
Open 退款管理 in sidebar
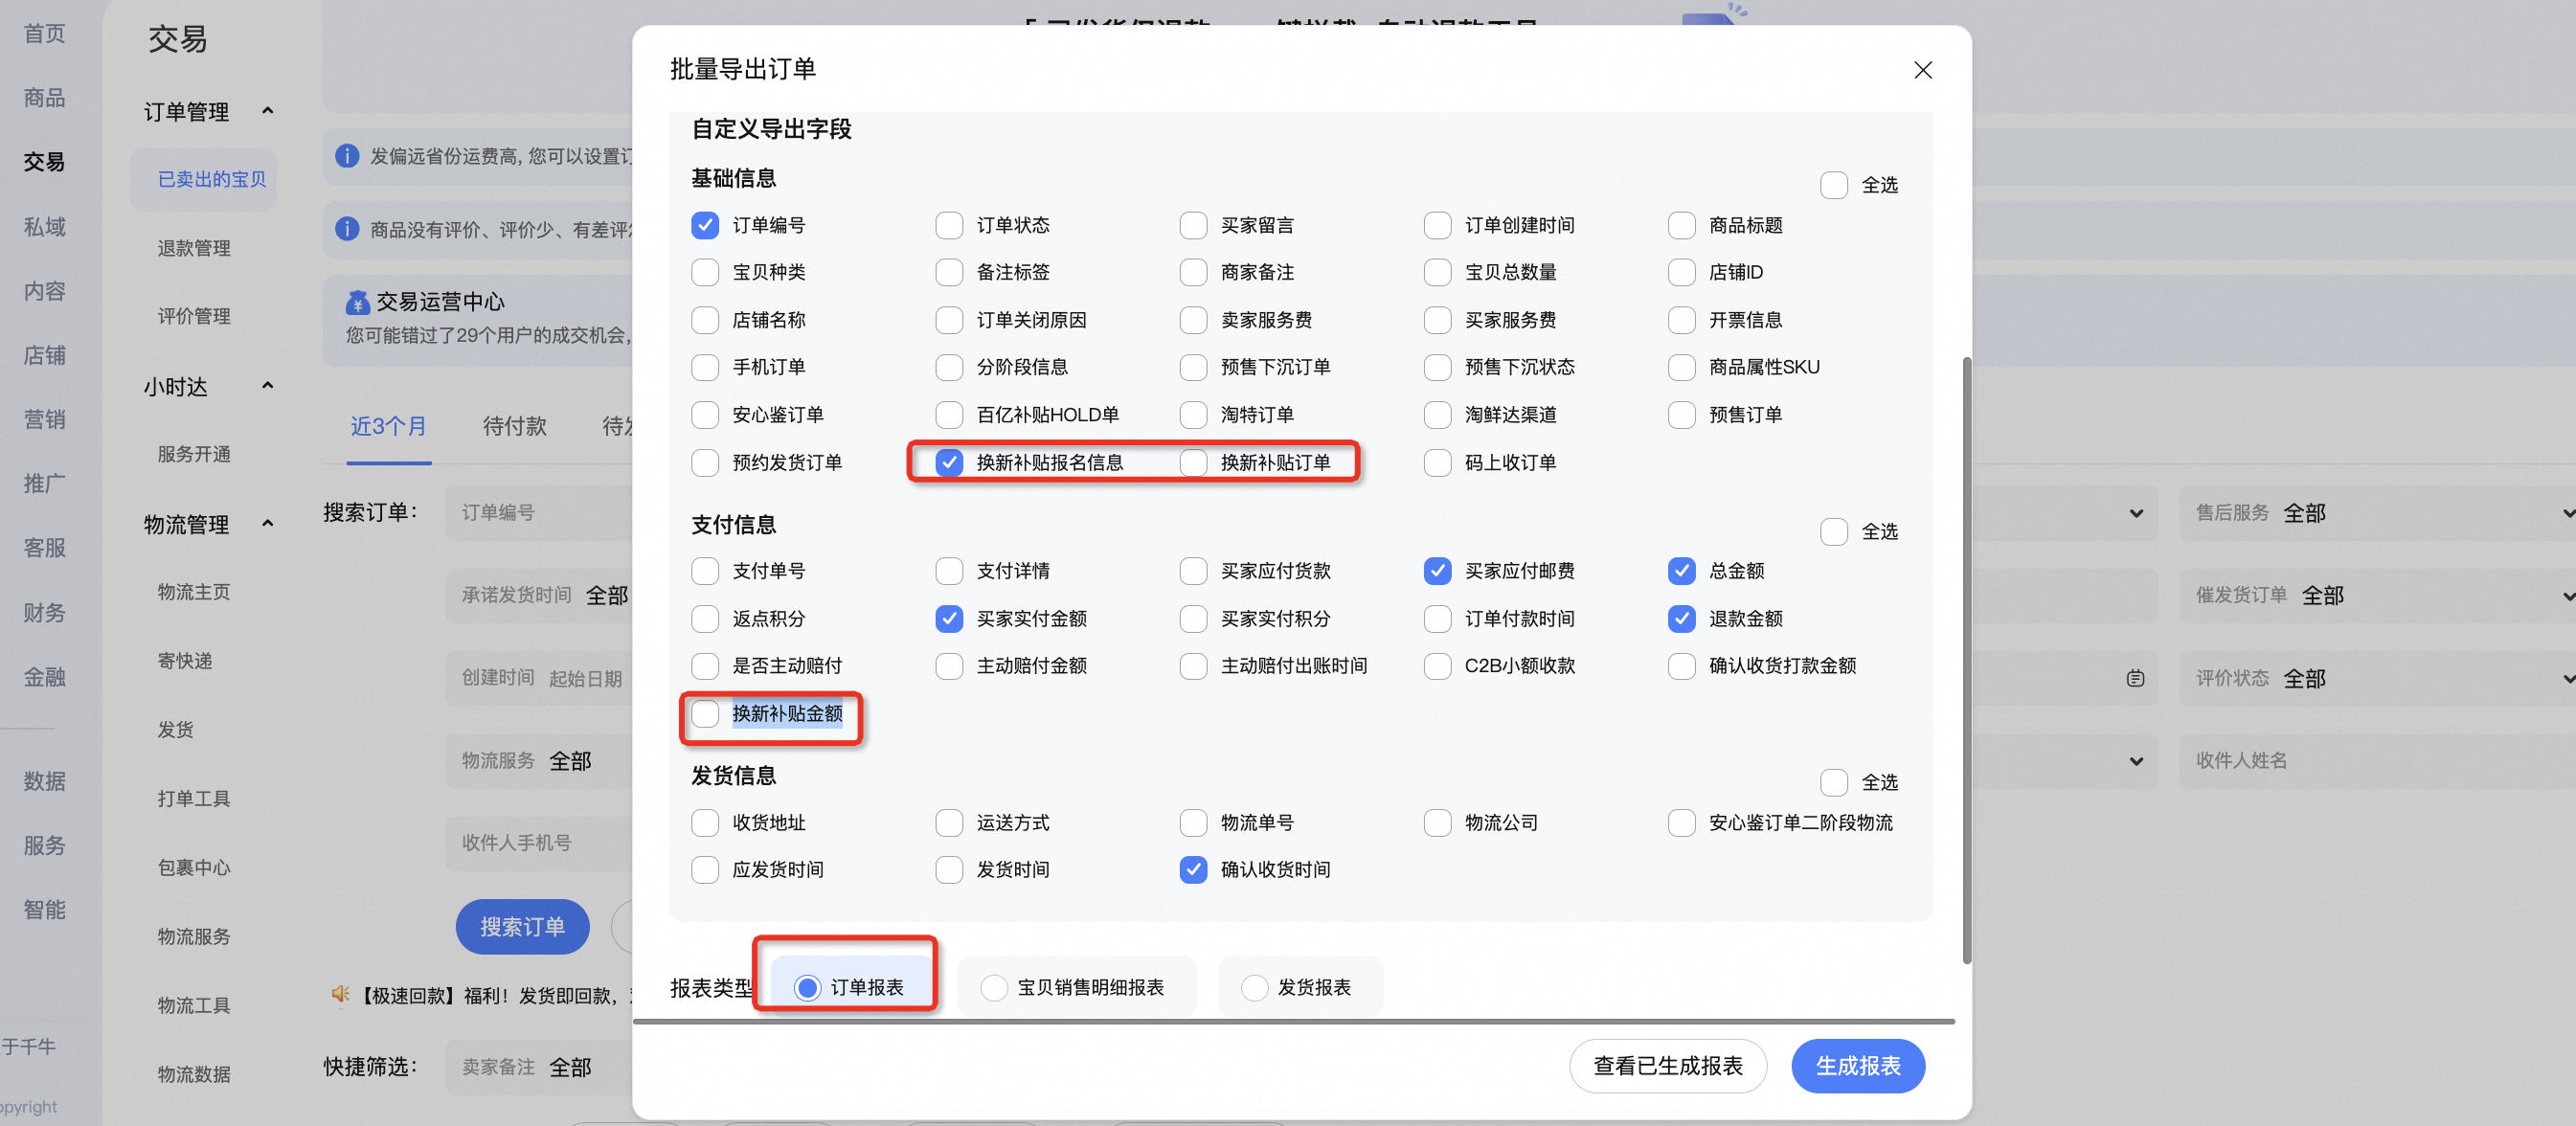(194, 248)
